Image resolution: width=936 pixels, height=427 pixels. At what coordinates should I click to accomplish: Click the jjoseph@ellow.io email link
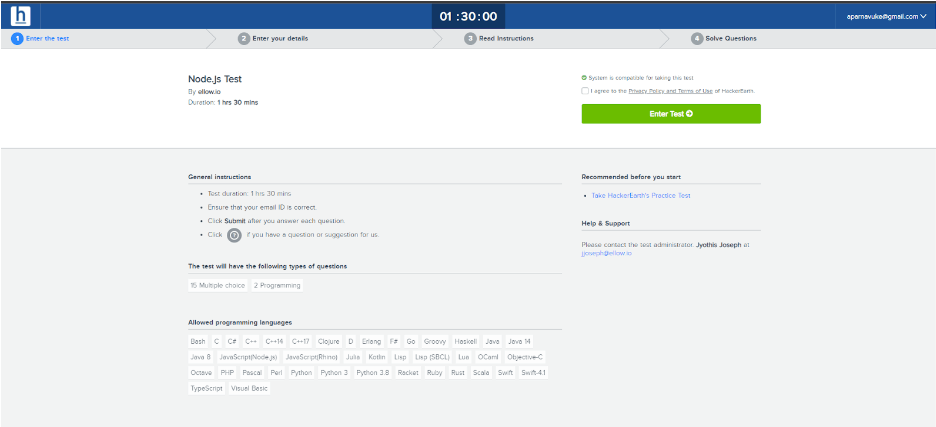coord(606,253)
